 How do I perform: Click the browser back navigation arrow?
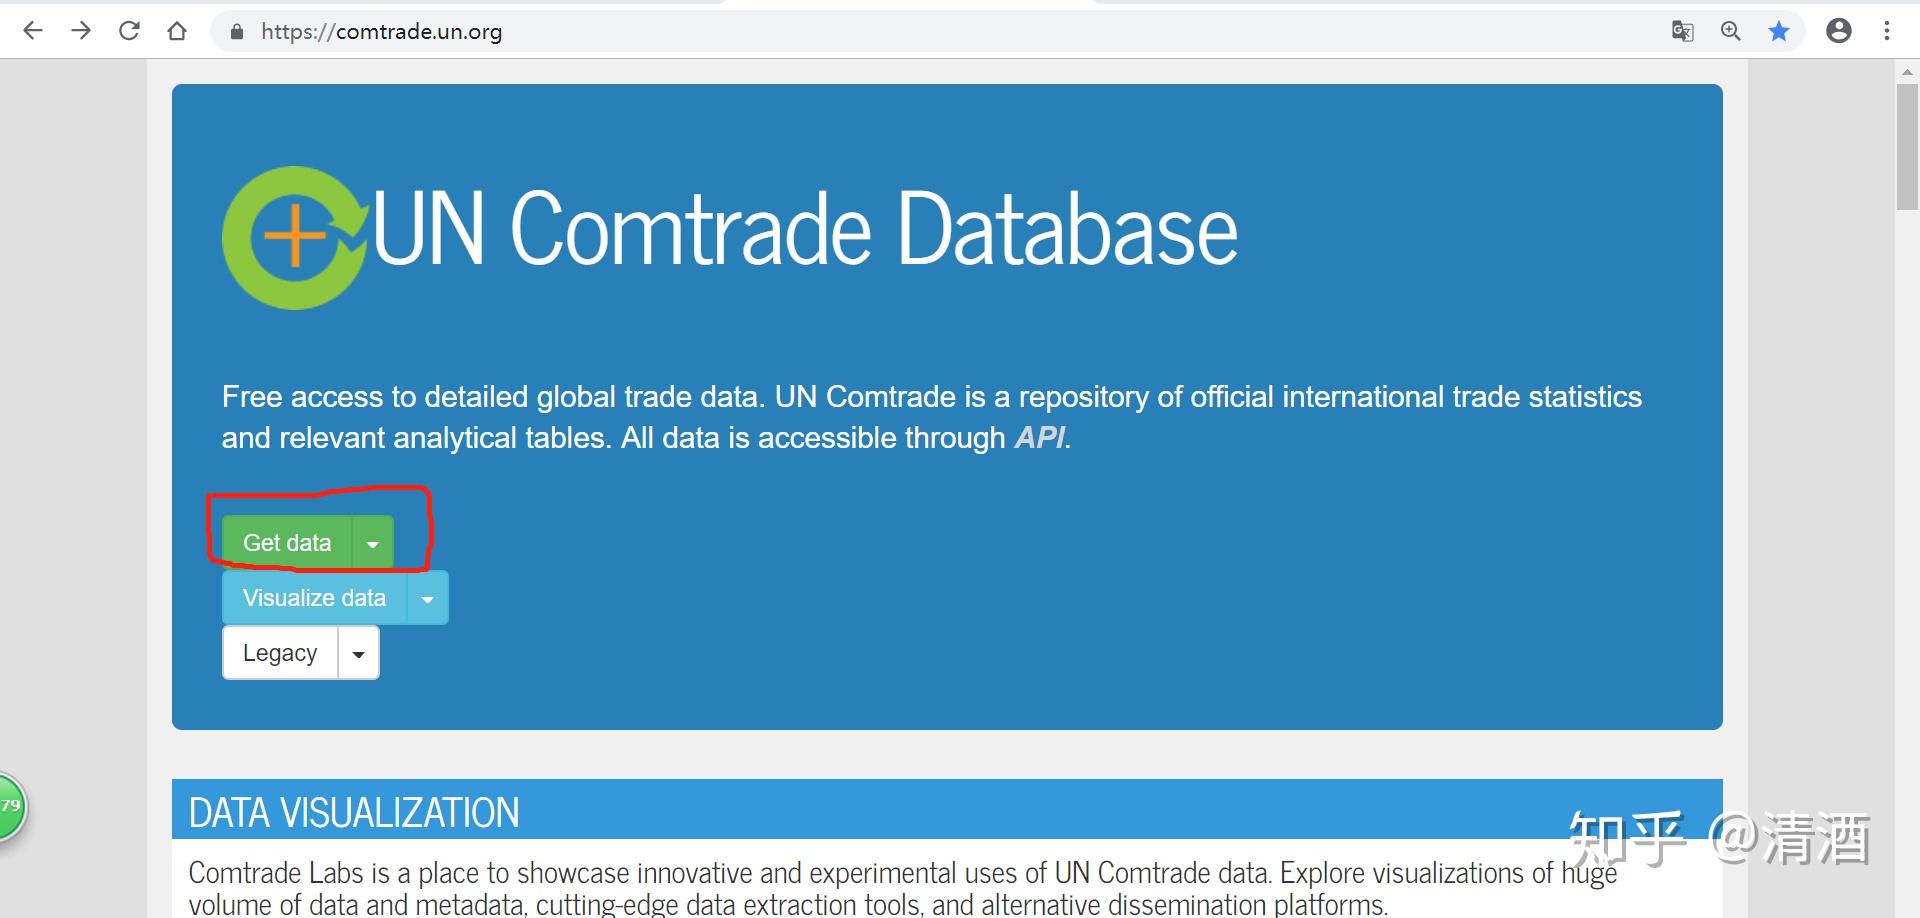pyautogui.click(x=33, y=30)
